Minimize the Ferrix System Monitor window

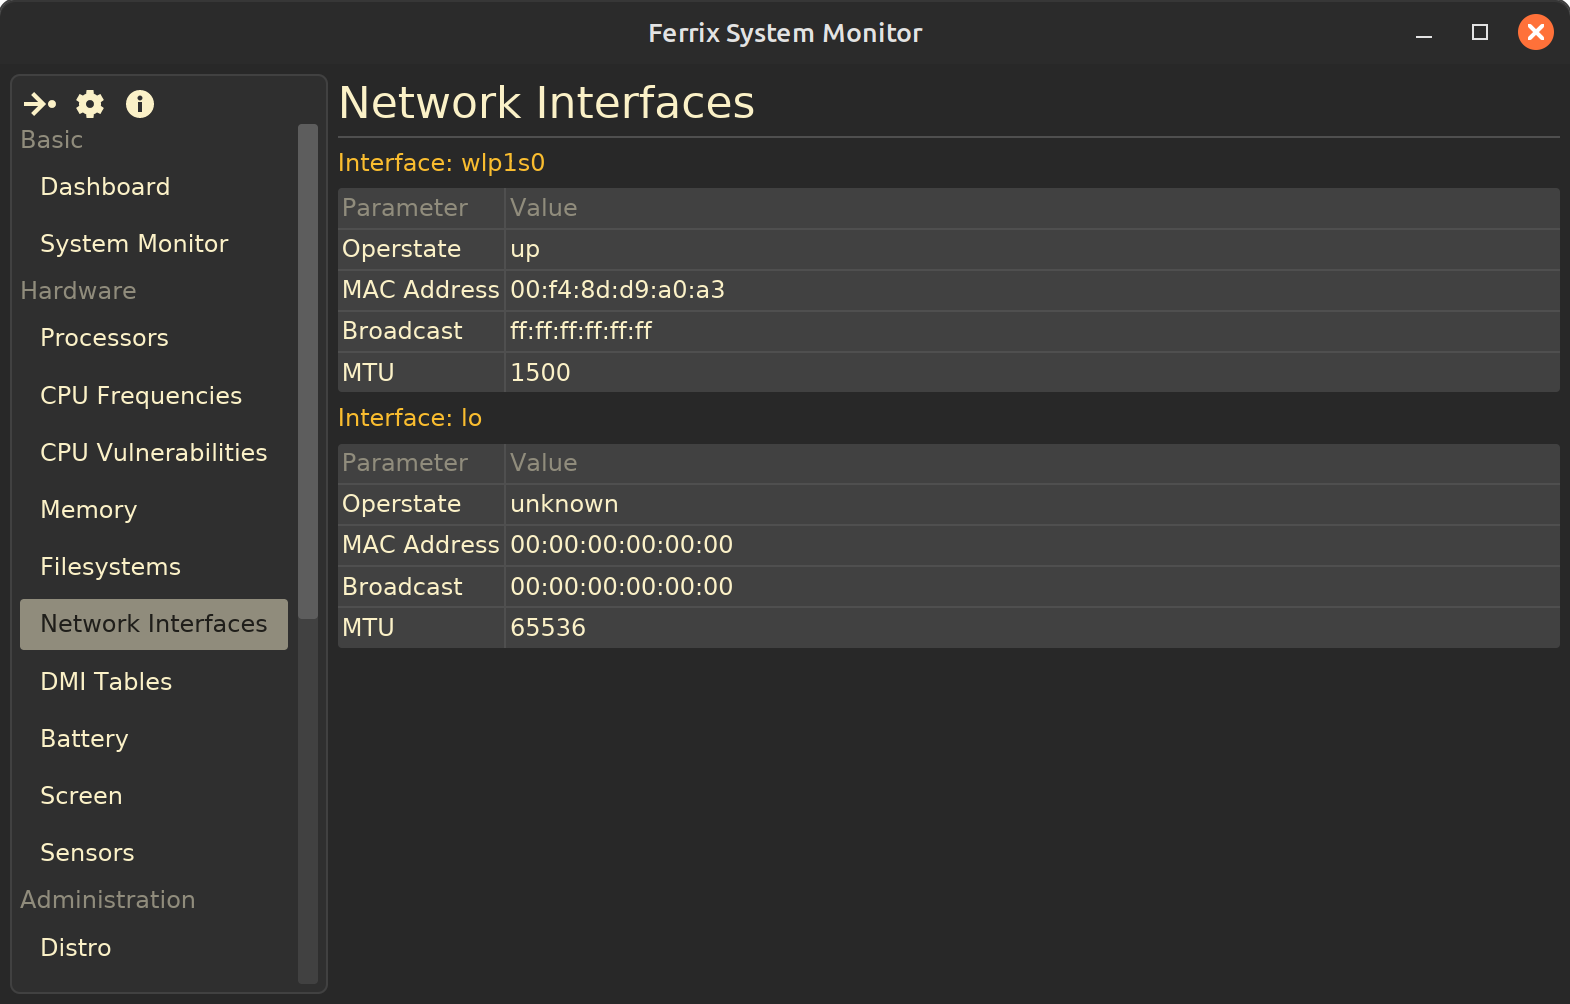[1424, 34]
